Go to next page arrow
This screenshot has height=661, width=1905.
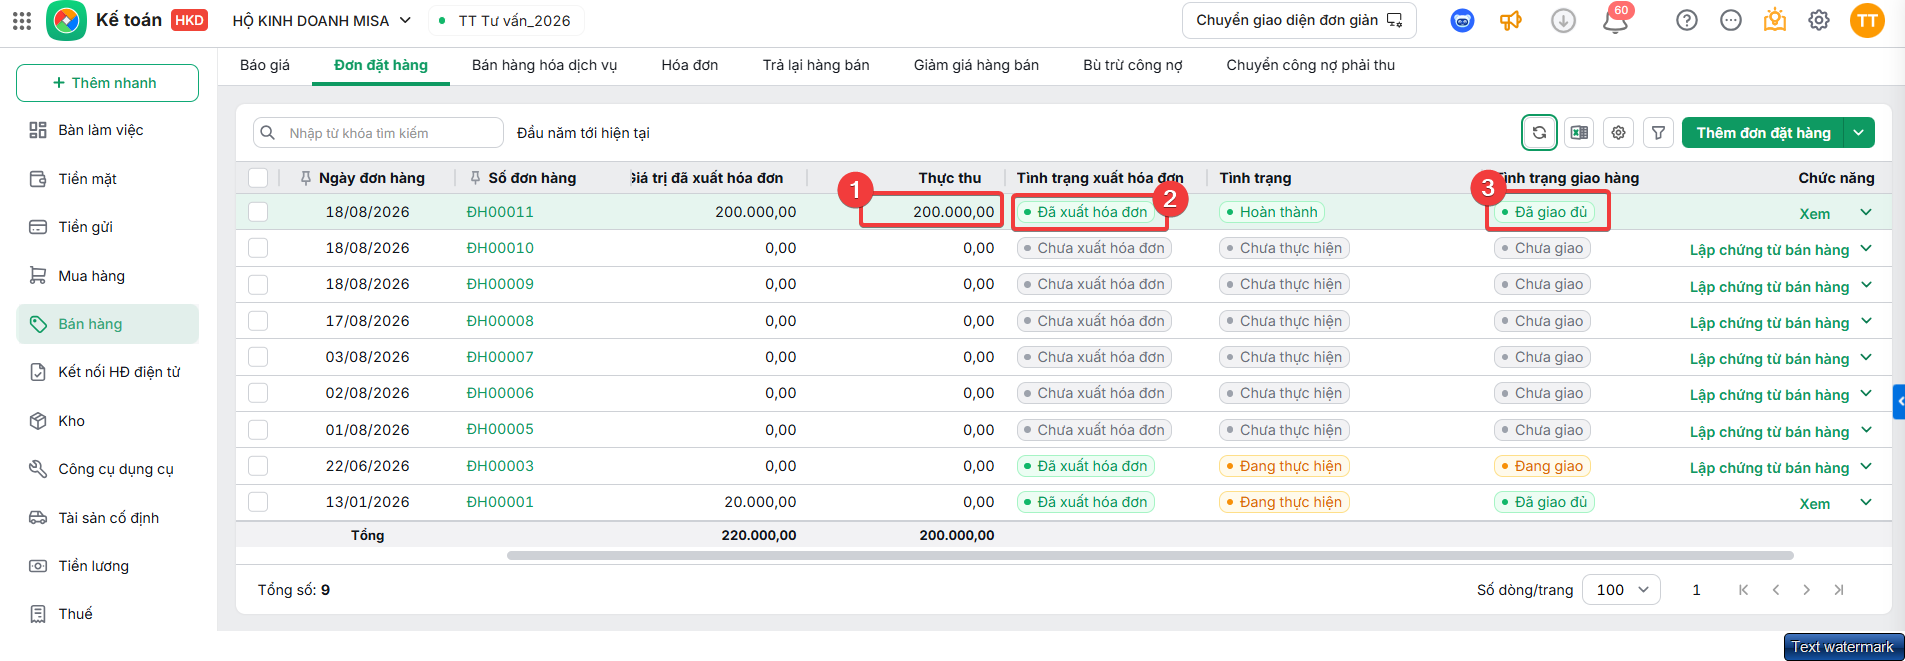(x=1806, y=590)
